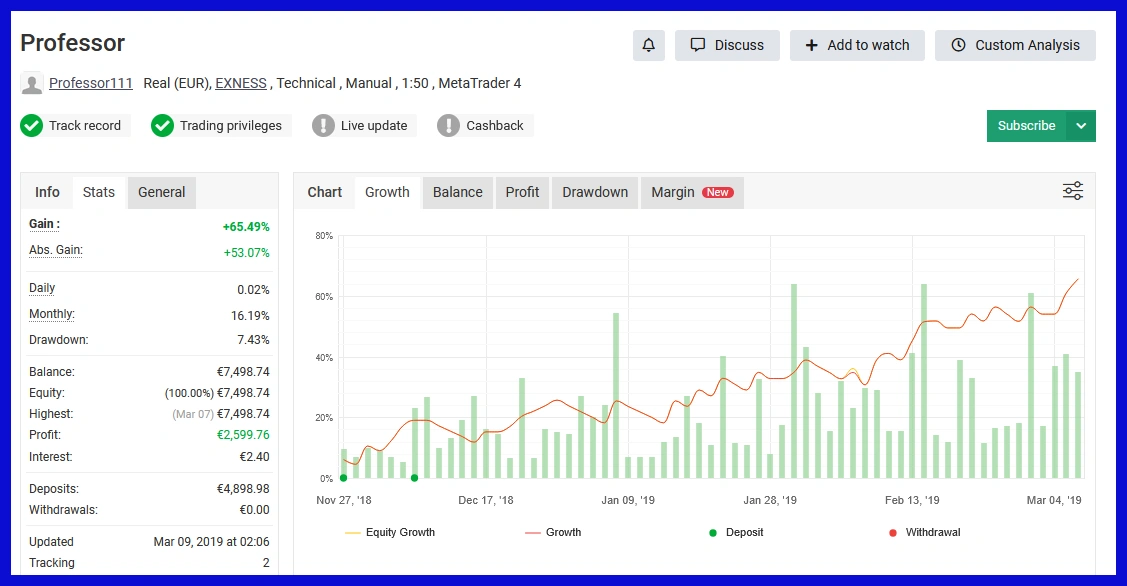
Task: Open the Drawdown chart tab
Action: point(595,192)
